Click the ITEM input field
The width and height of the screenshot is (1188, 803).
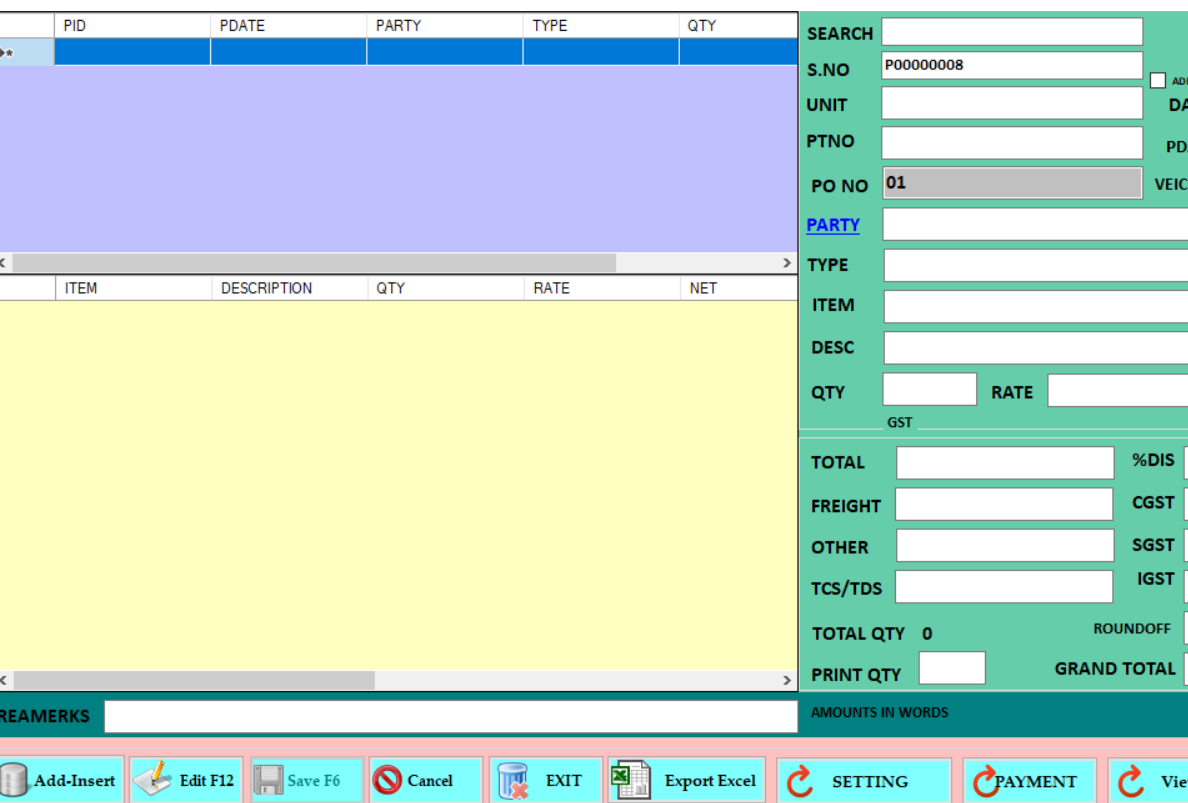click(1035, 306)
